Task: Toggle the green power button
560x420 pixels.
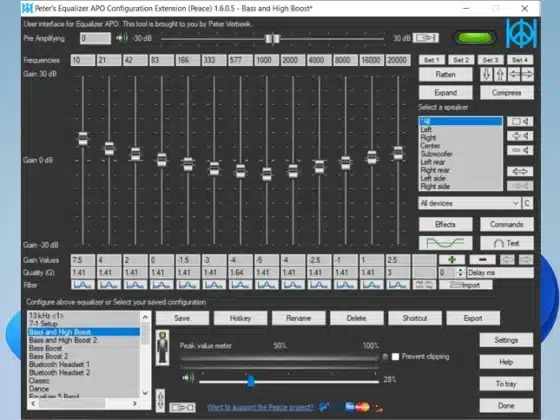Action: (x=474, y=38)
